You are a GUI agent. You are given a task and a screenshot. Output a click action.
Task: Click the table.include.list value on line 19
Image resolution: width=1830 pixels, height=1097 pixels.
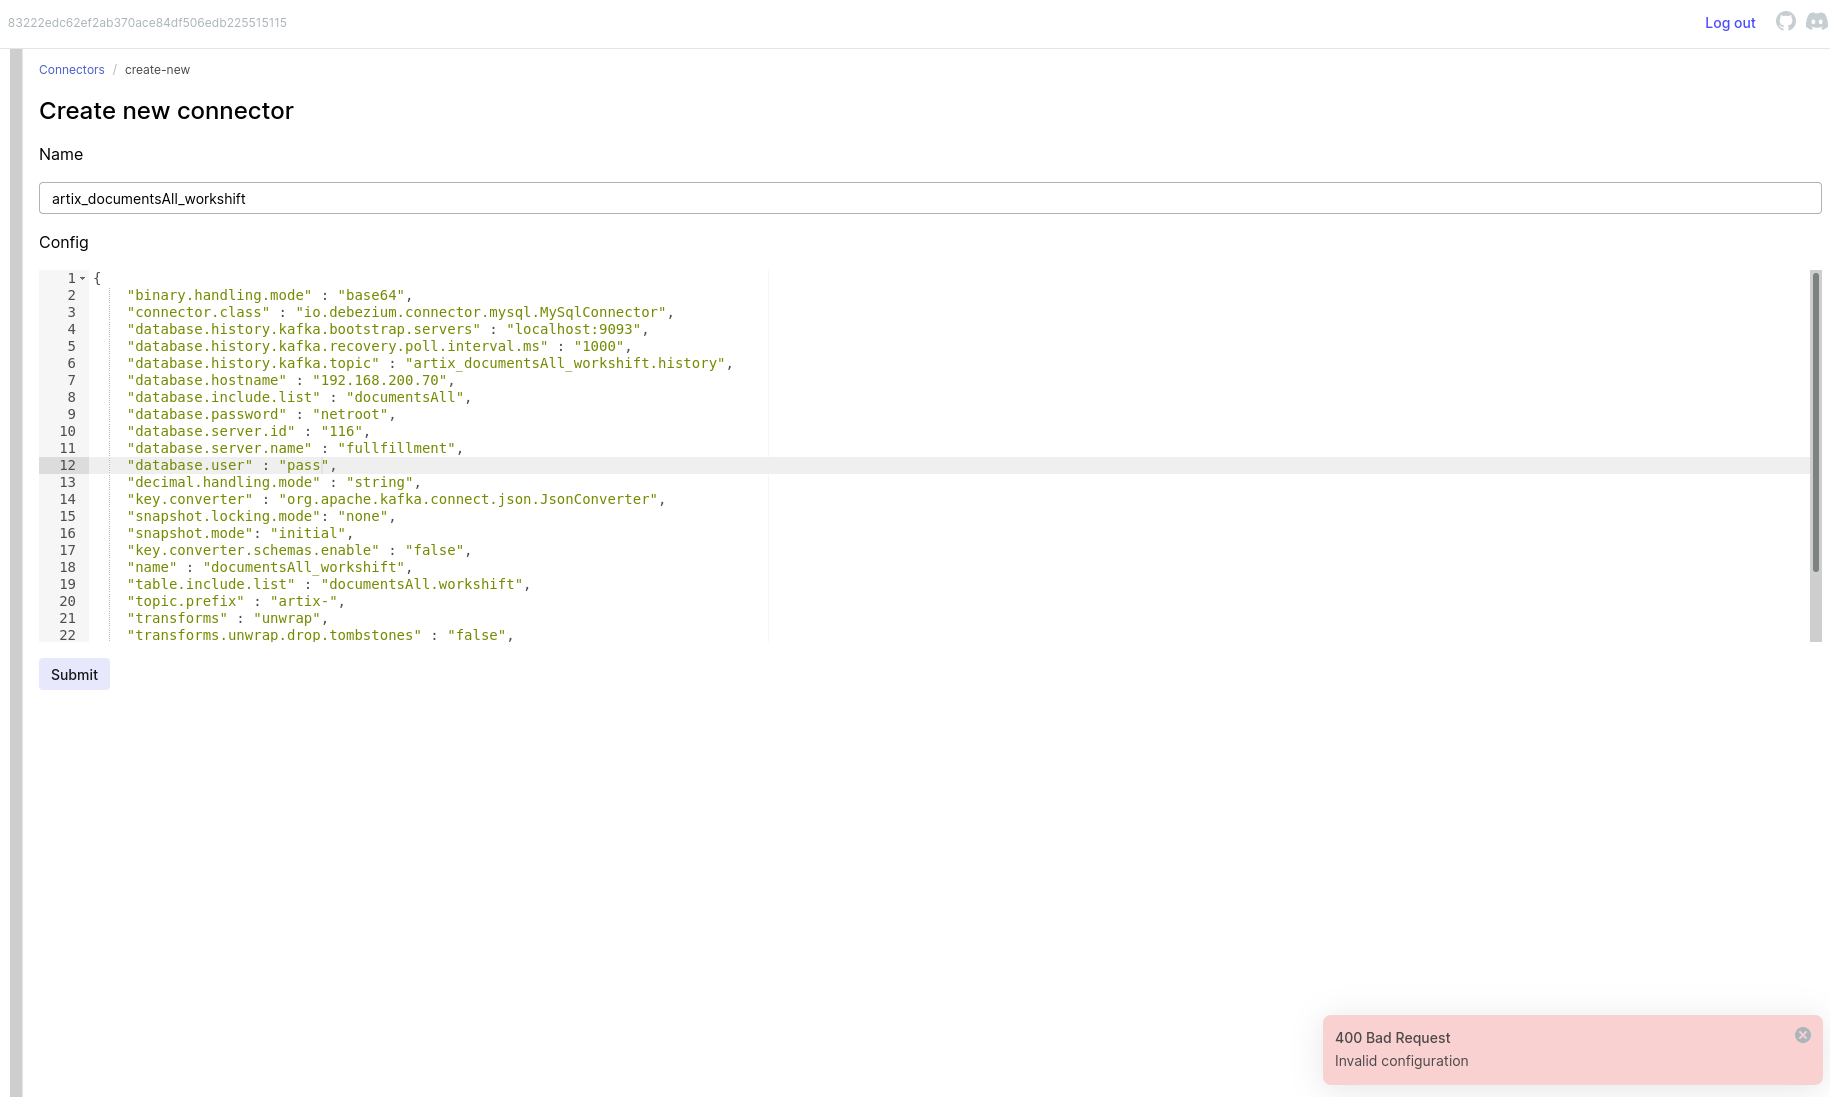click(423, 584)
